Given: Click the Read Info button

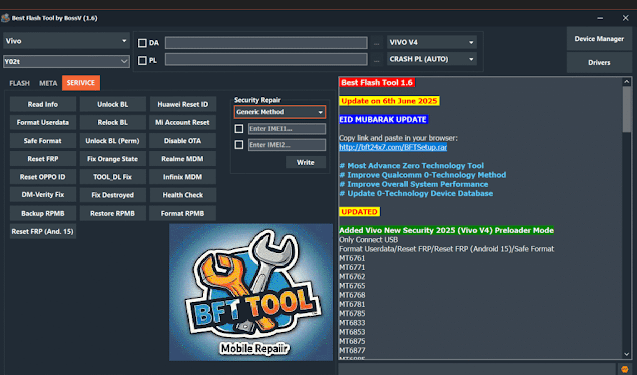Looking at the screenshot, I should tap(43, 104).
